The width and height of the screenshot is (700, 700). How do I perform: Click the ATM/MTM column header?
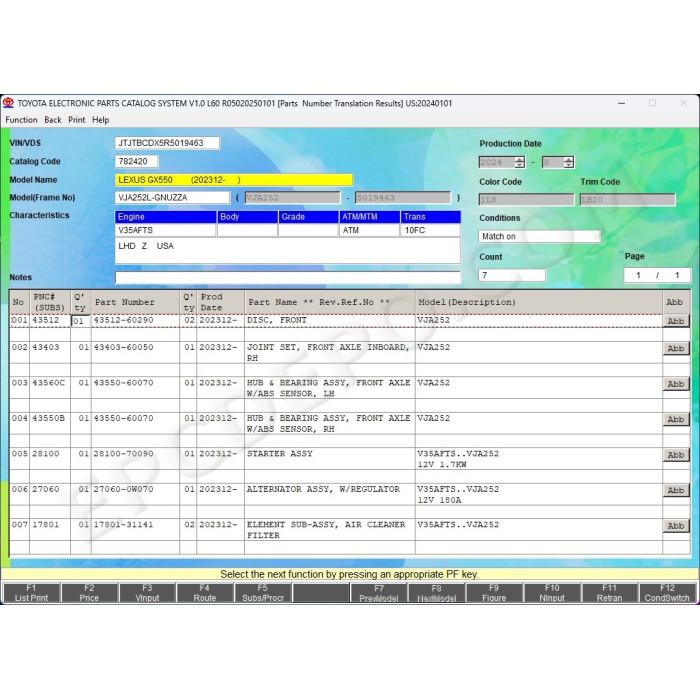point(370,217)
